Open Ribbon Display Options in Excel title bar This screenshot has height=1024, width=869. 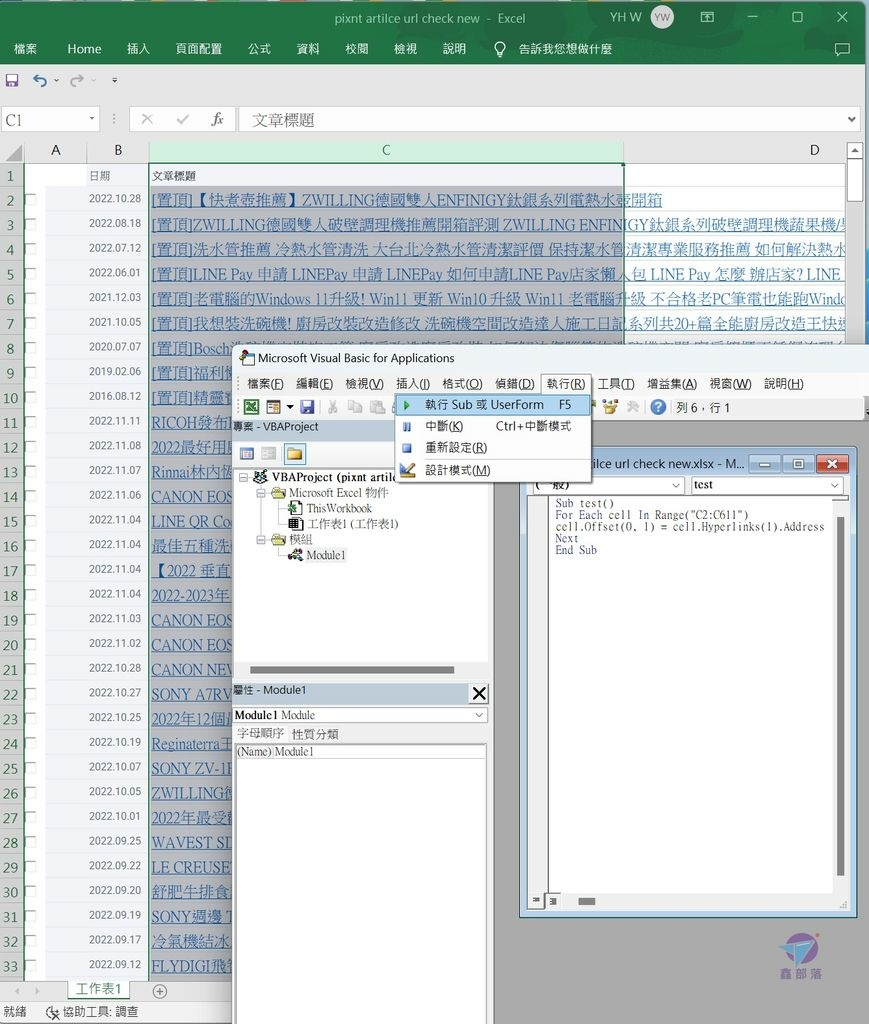pos(707,18)
